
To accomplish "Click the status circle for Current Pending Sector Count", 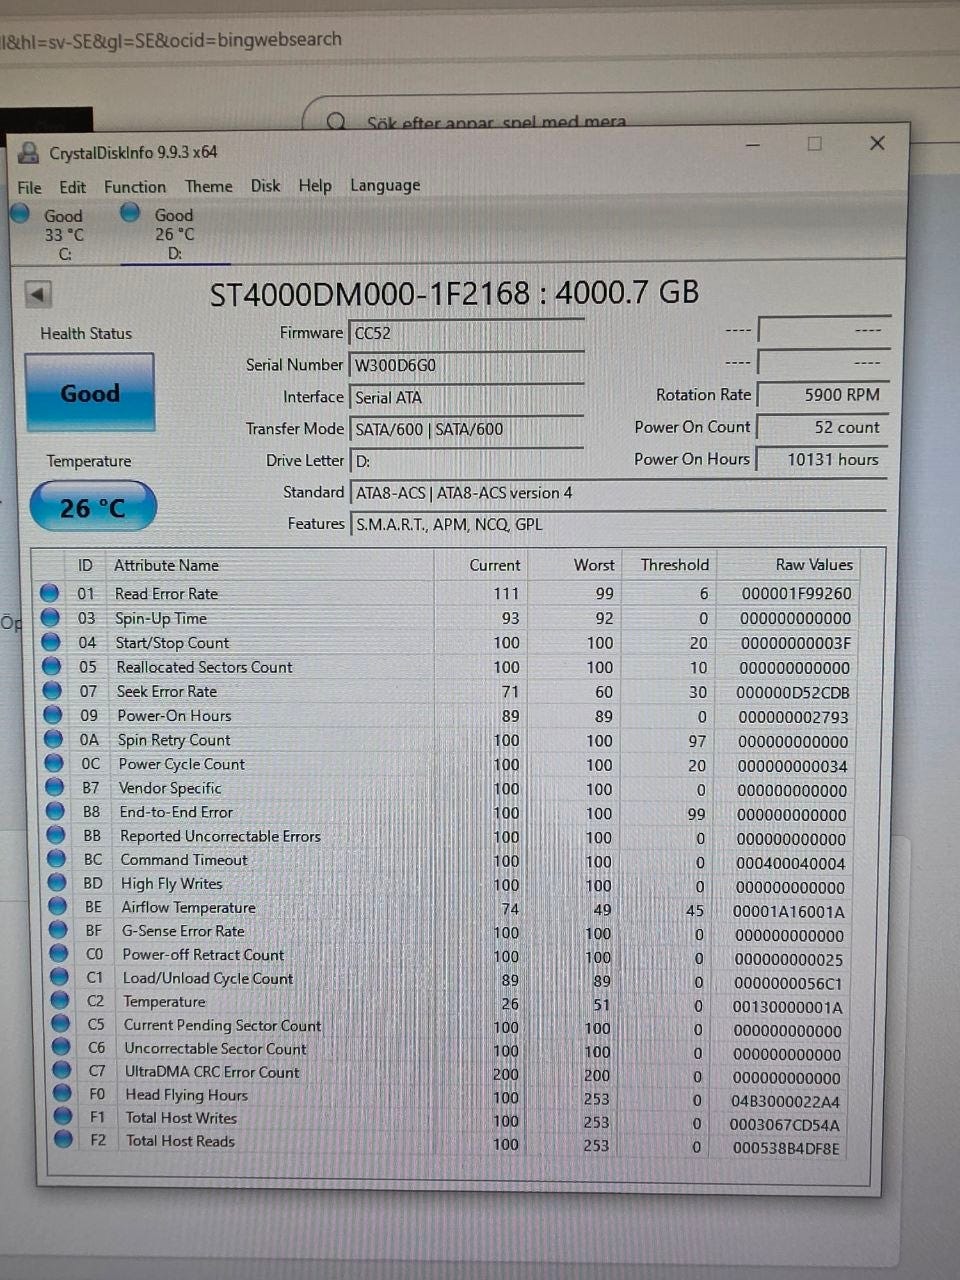I will click(x=62, y=1024).
